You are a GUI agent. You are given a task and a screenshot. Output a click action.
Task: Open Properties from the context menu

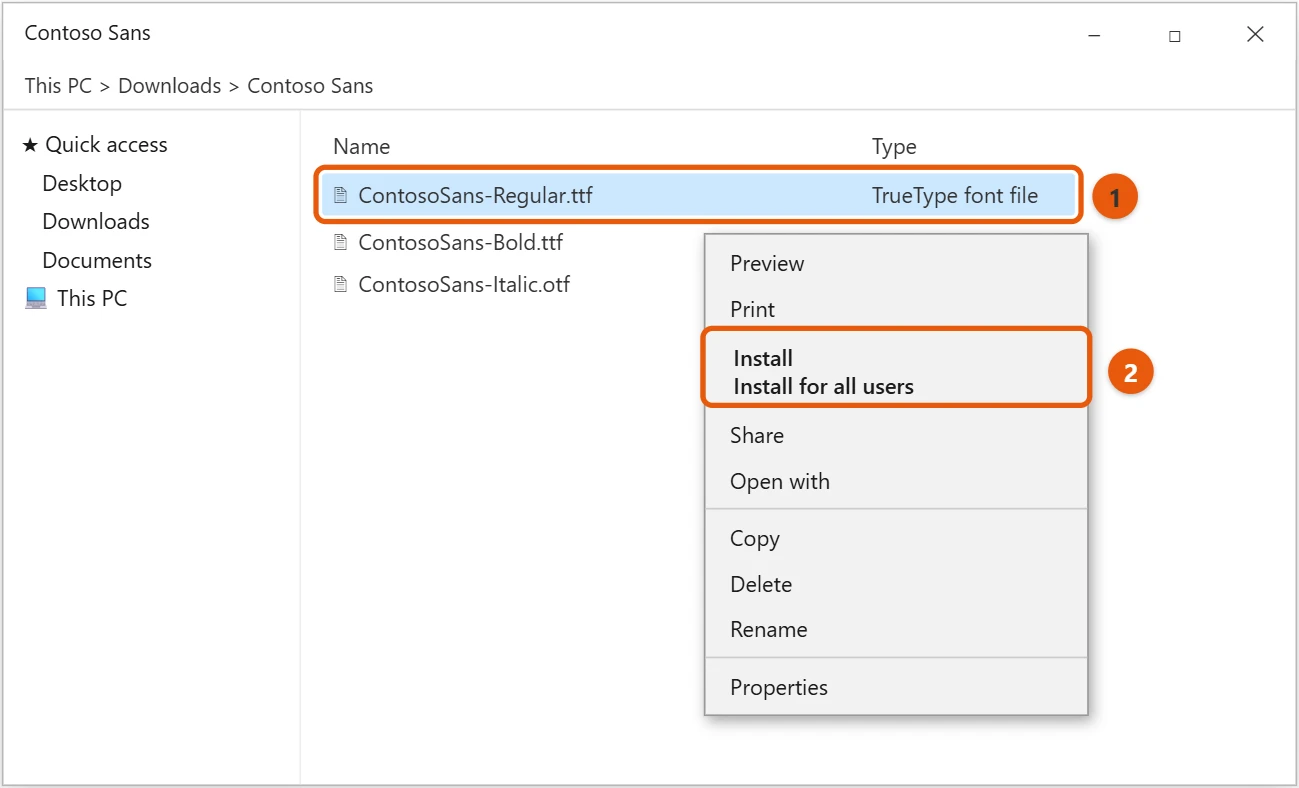pyautogui.click(x=779, y=688)
